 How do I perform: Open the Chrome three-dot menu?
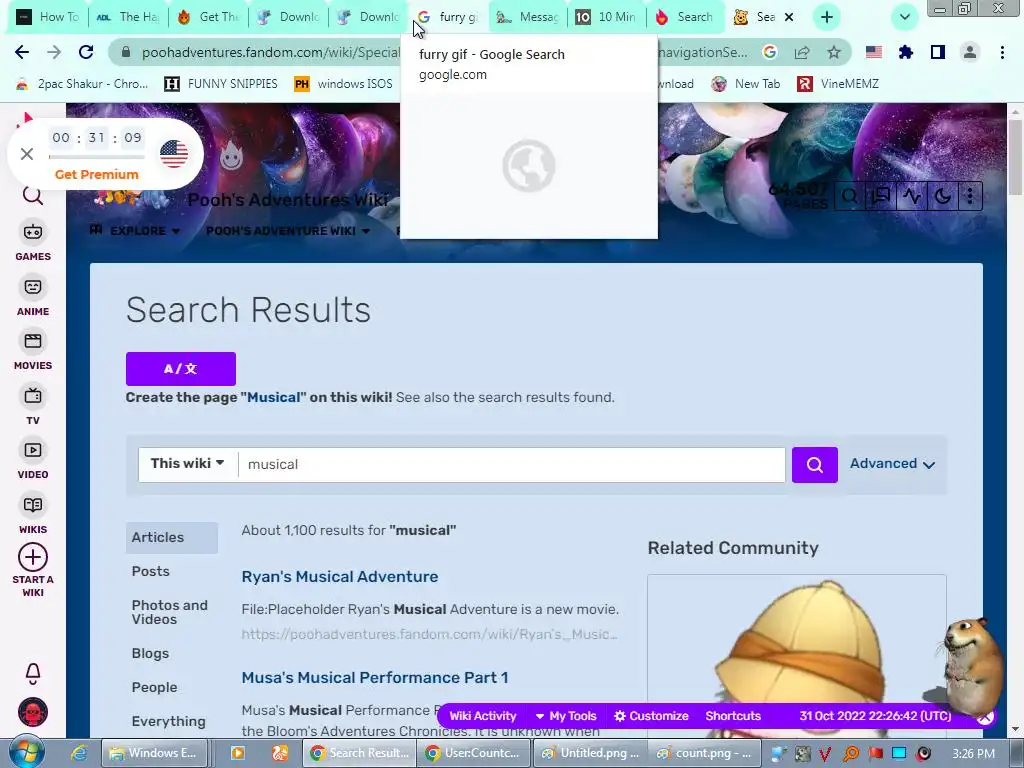point(1002,52)
